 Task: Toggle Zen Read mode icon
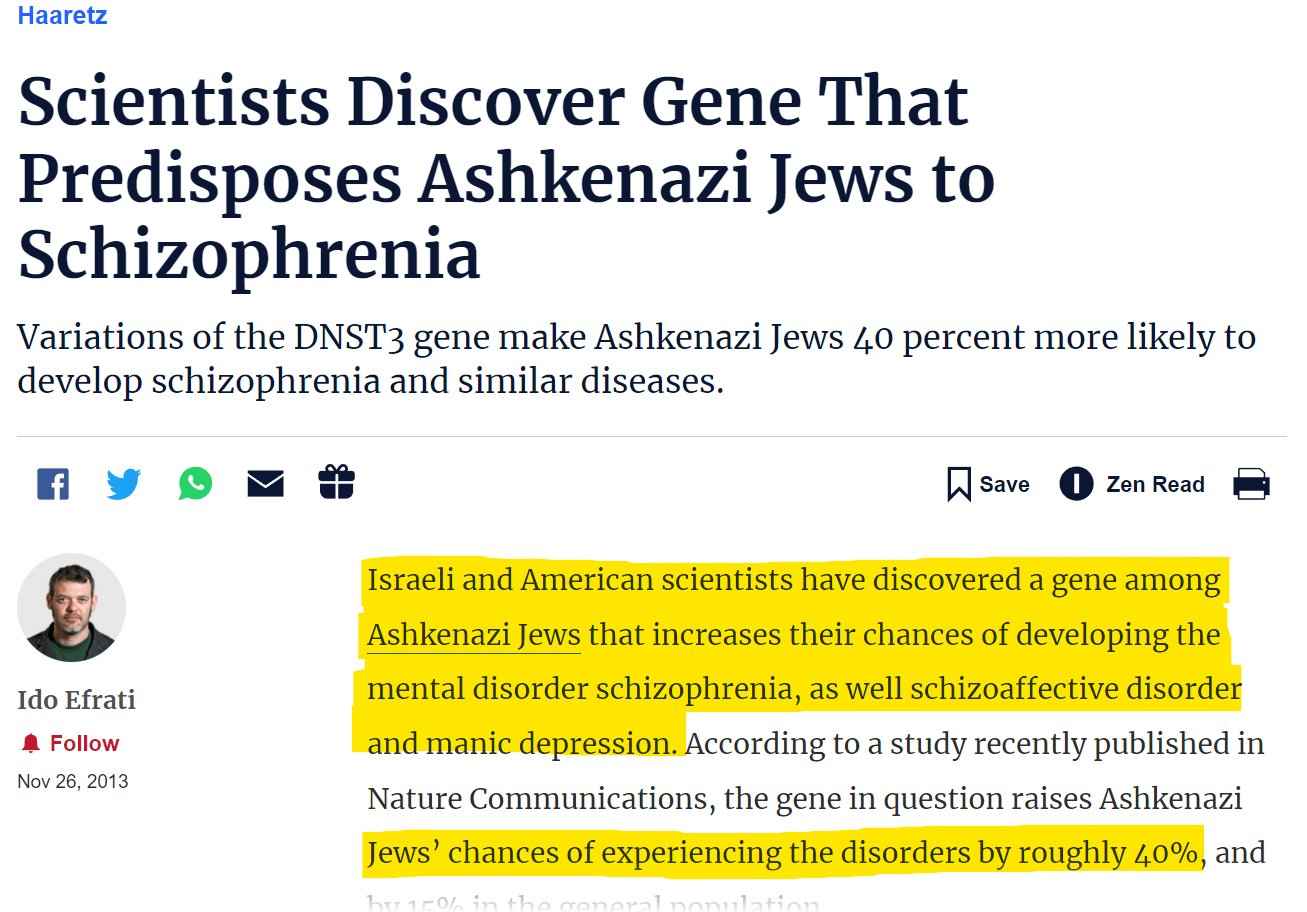click(1076, 484)
